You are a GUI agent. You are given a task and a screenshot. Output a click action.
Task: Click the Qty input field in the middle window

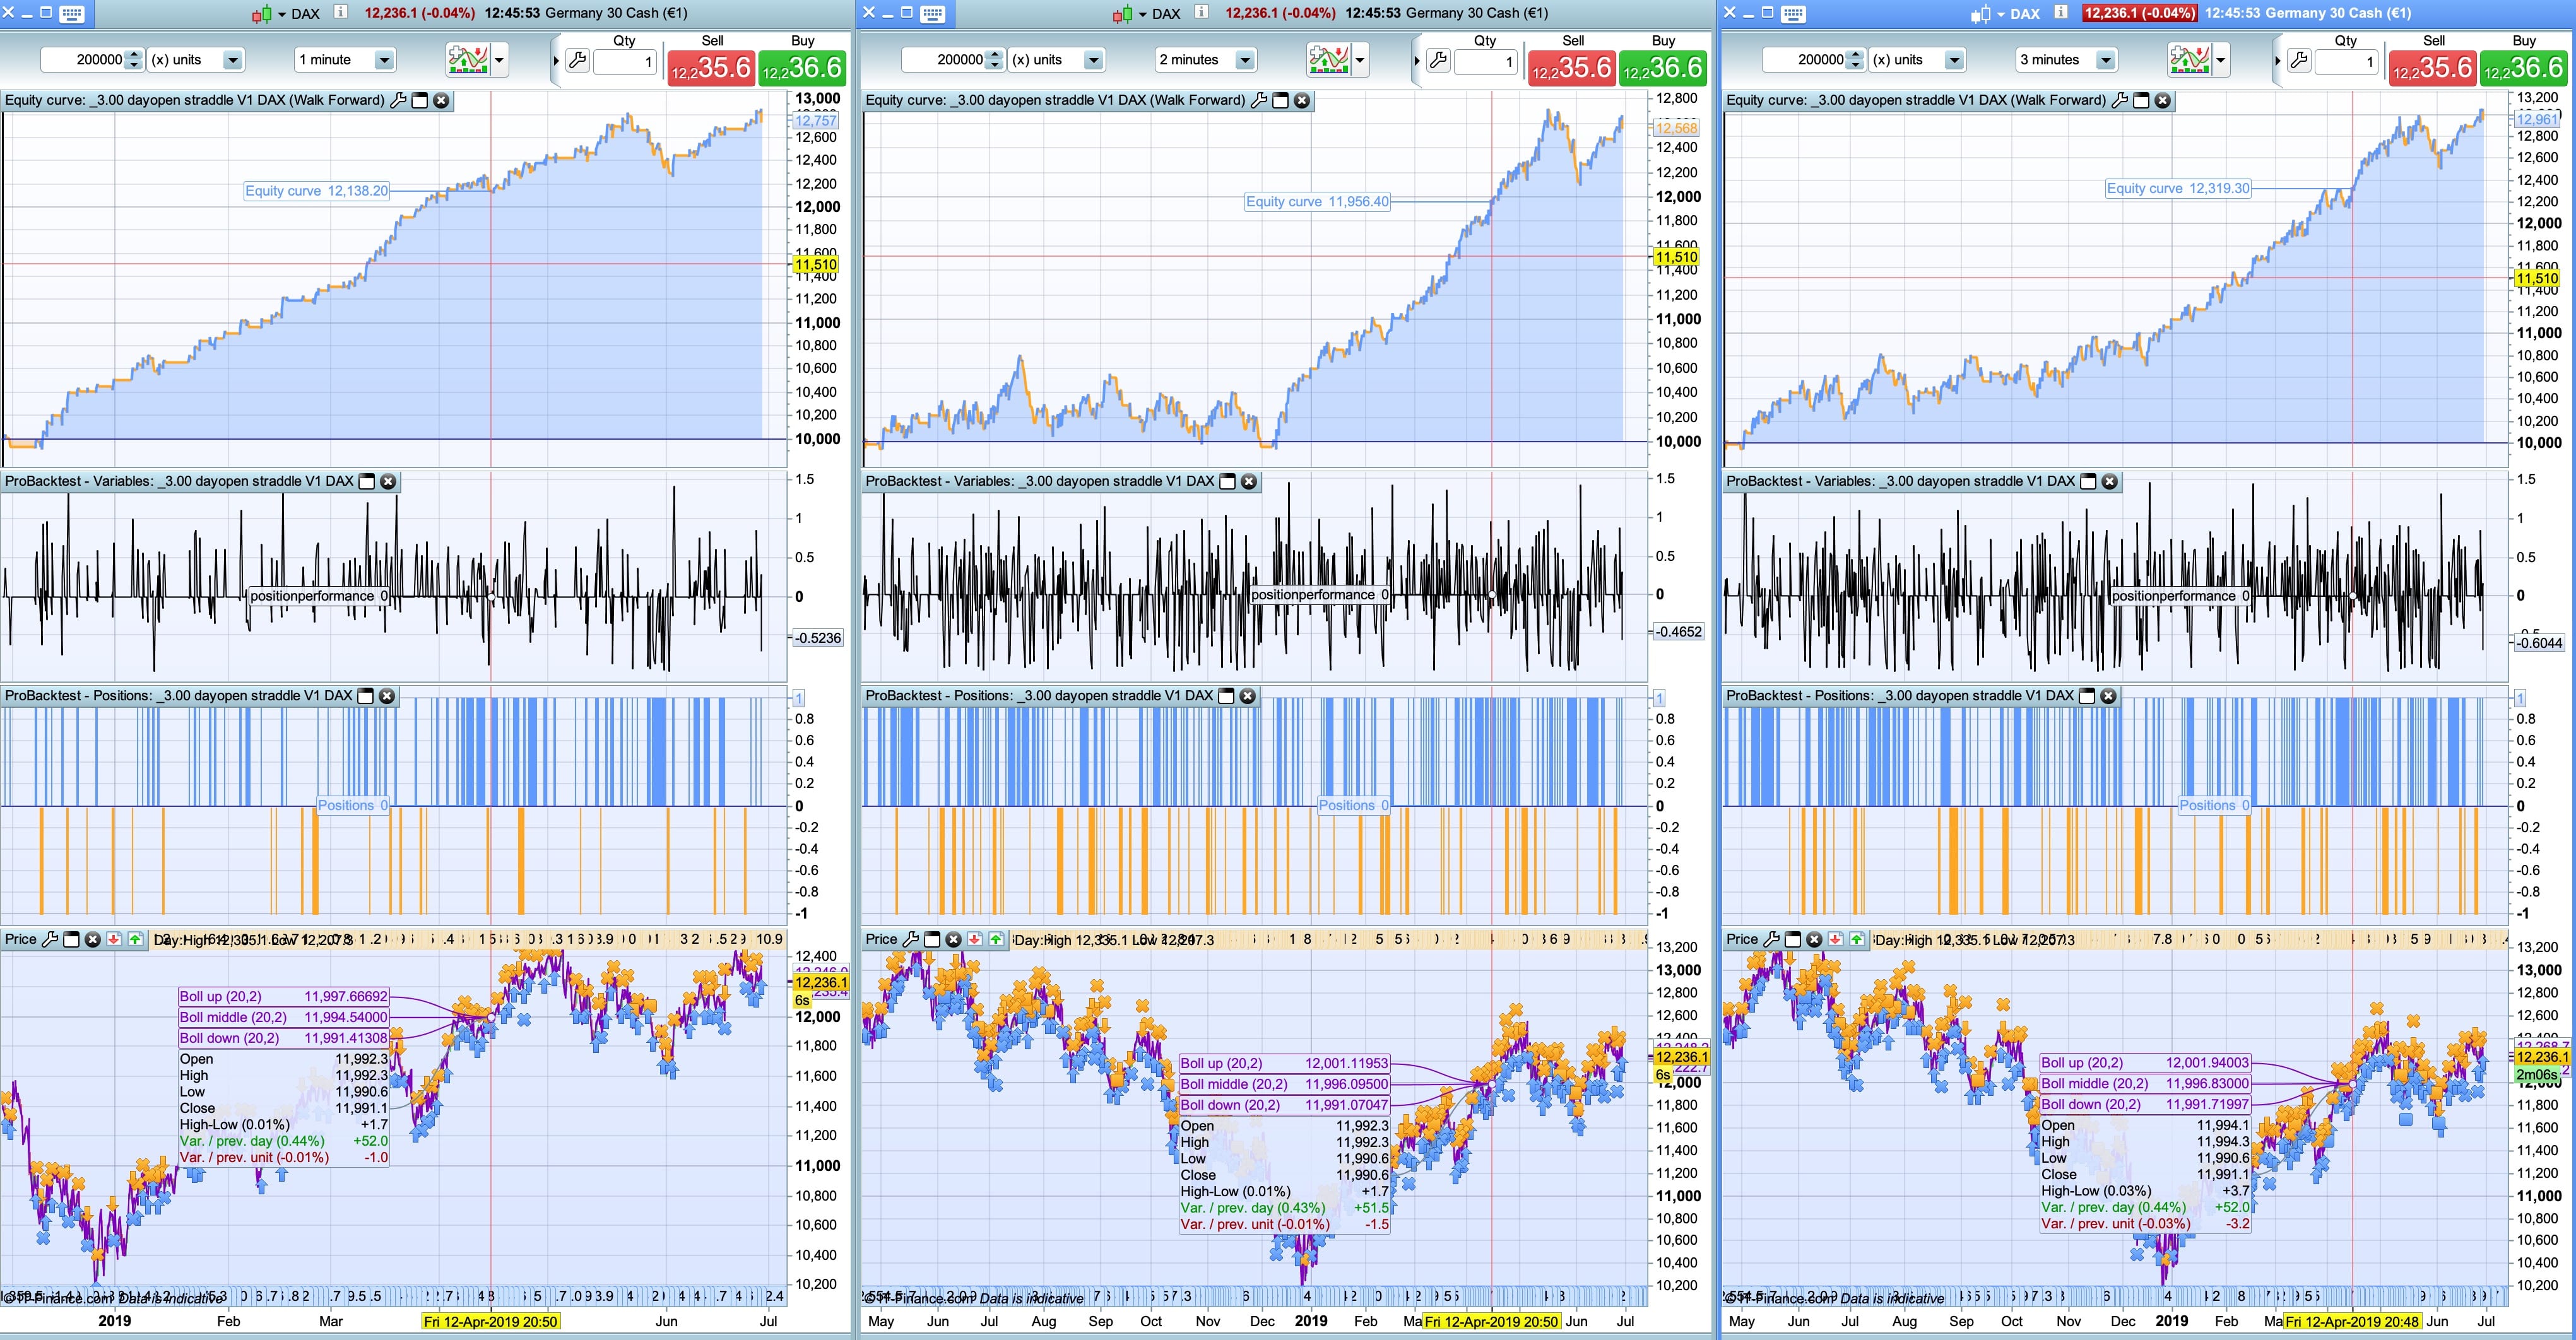coord(1485,62)
